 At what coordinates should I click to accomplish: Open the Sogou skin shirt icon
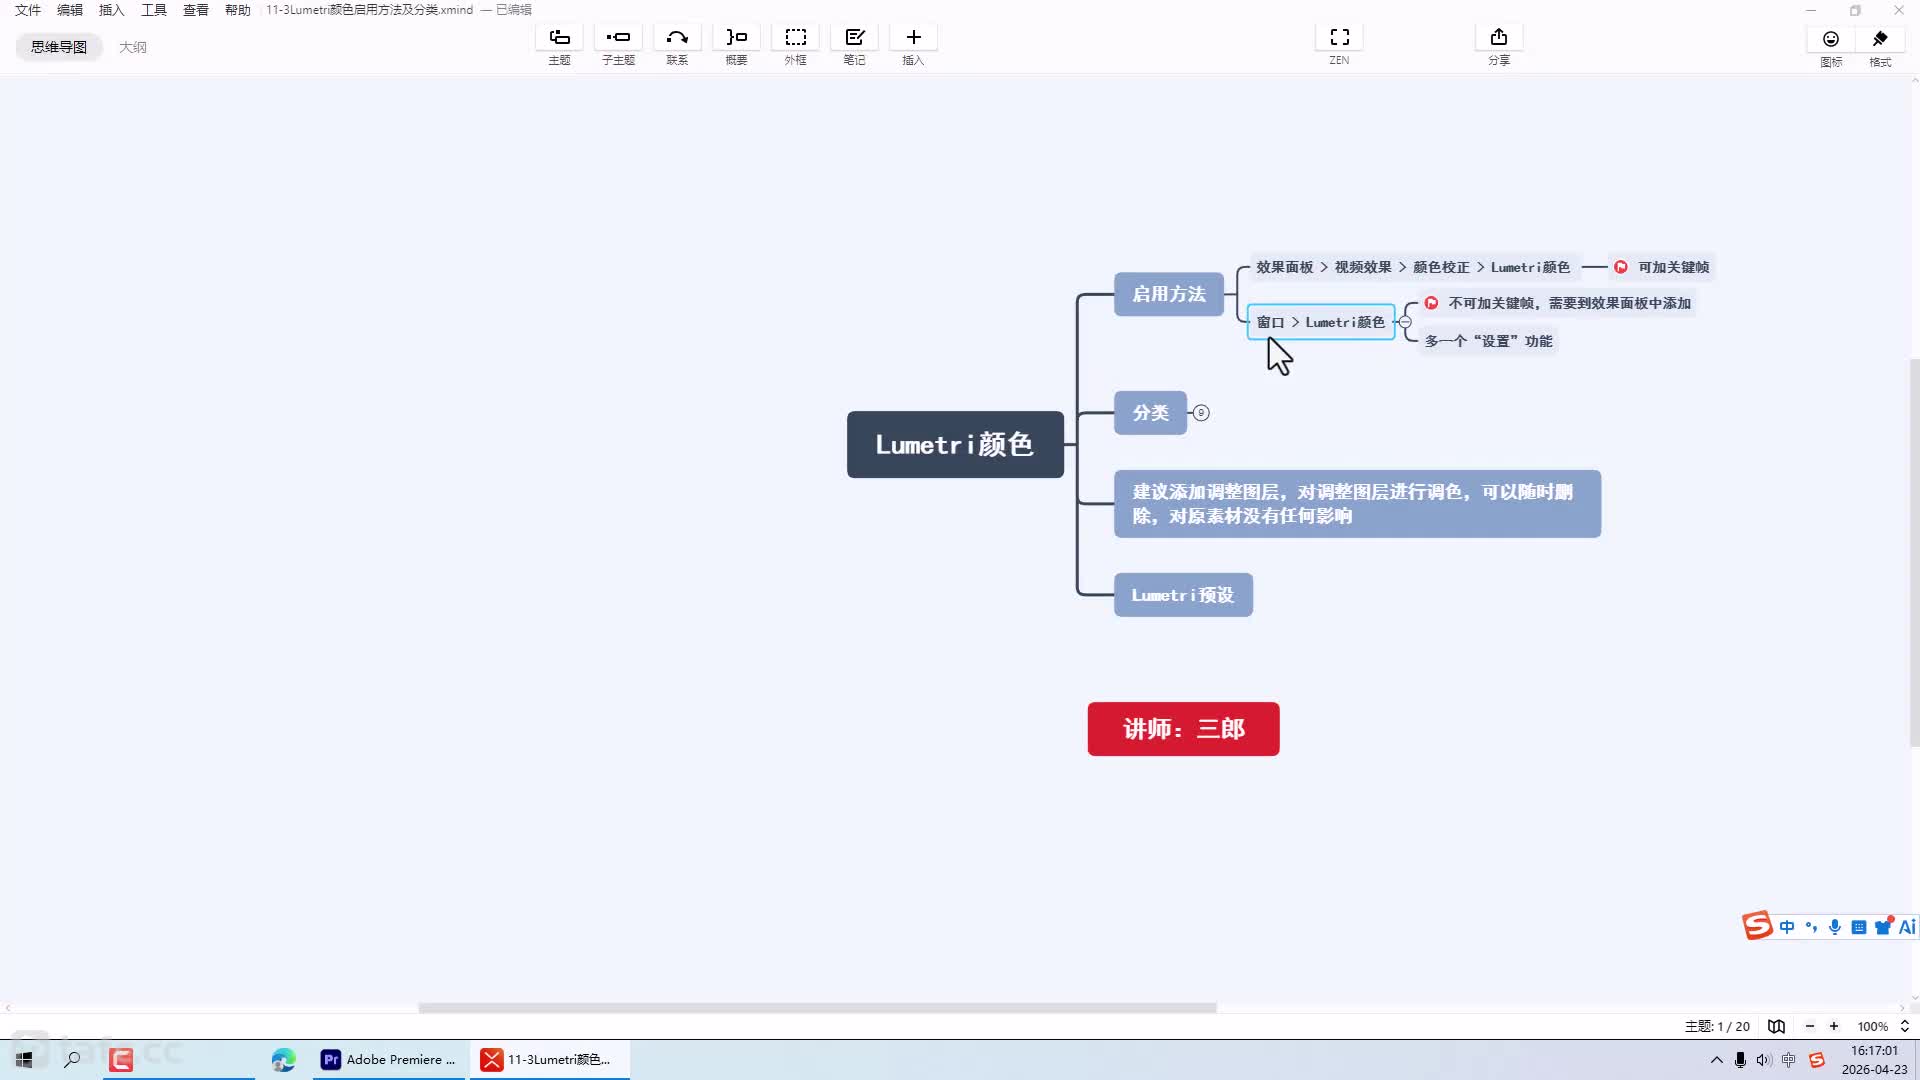[x=1883, y=927]
